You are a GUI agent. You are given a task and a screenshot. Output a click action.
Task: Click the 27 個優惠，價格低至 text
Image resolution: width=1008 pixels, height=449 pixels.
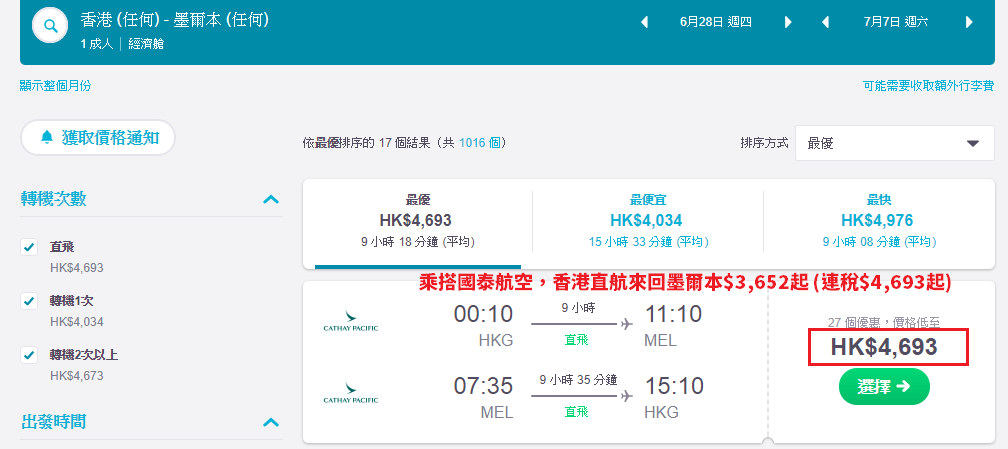point(885,323)
